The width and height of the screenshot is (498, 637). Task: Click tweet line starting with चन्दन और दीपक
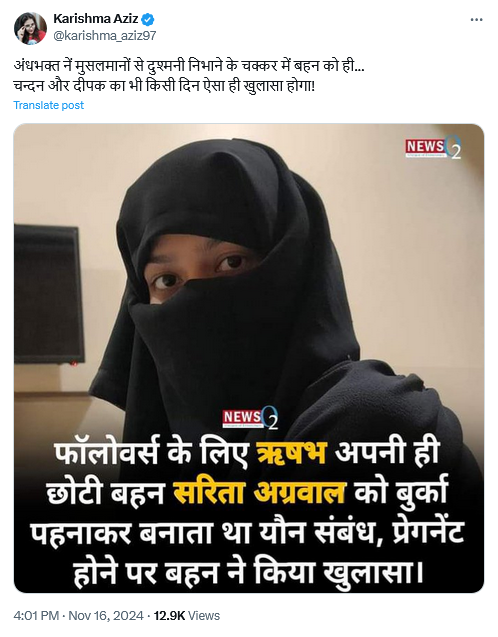(x=164, y=86)
